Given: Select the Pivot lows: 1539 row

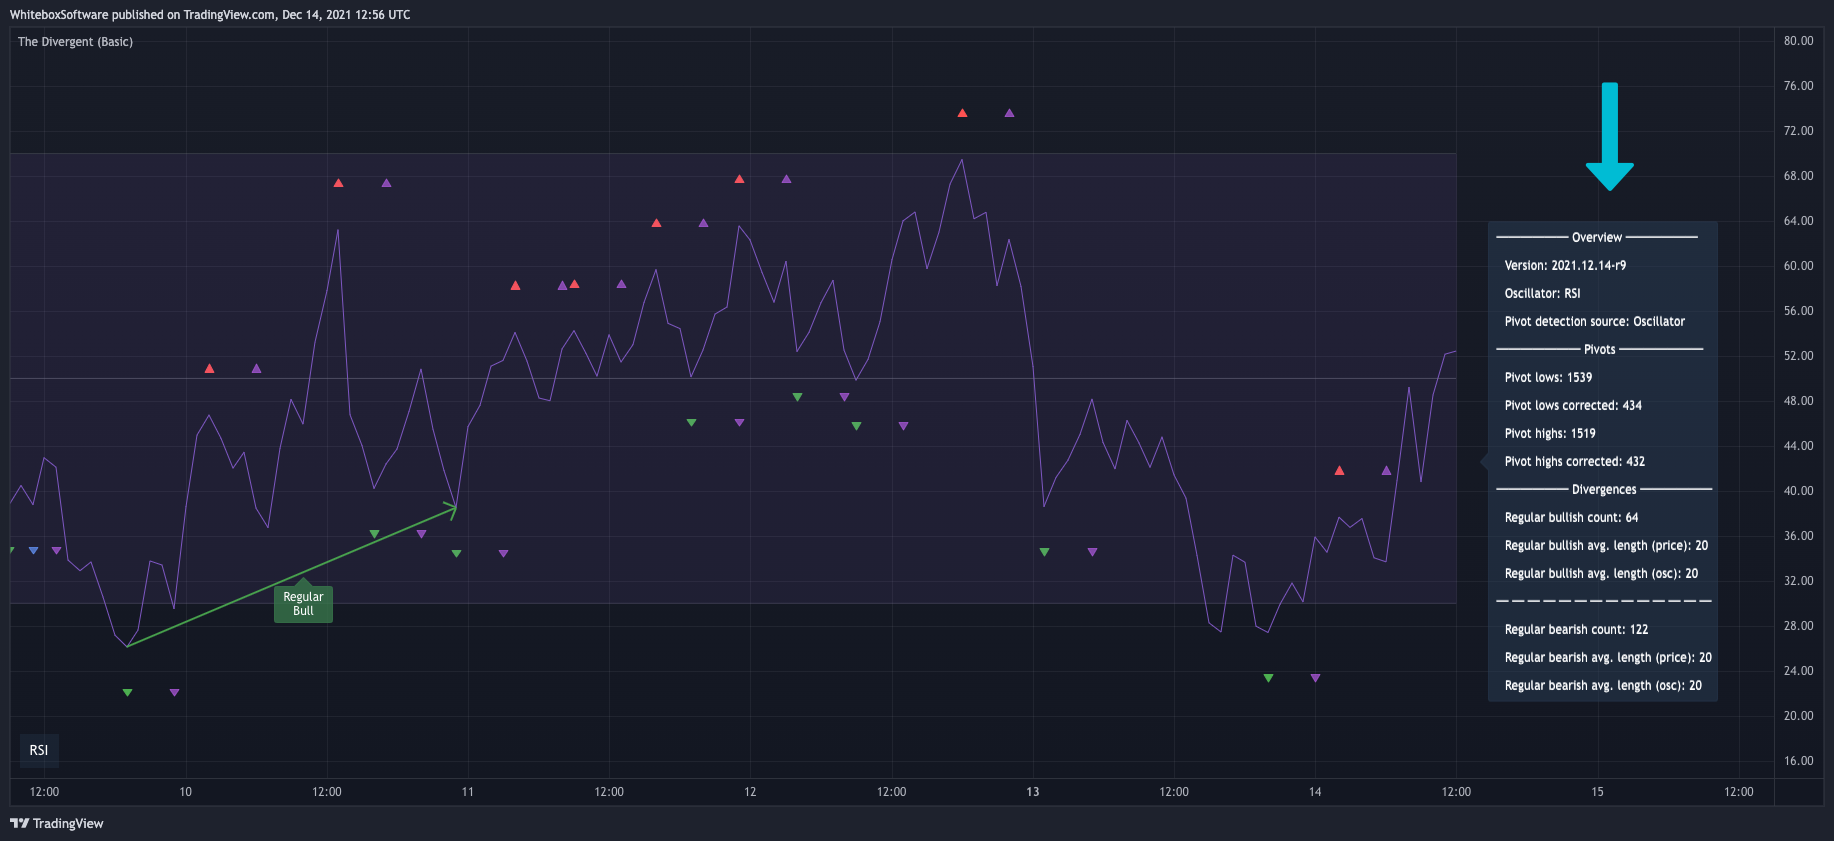Looking at the screenshot, I should coord(1548,378).
